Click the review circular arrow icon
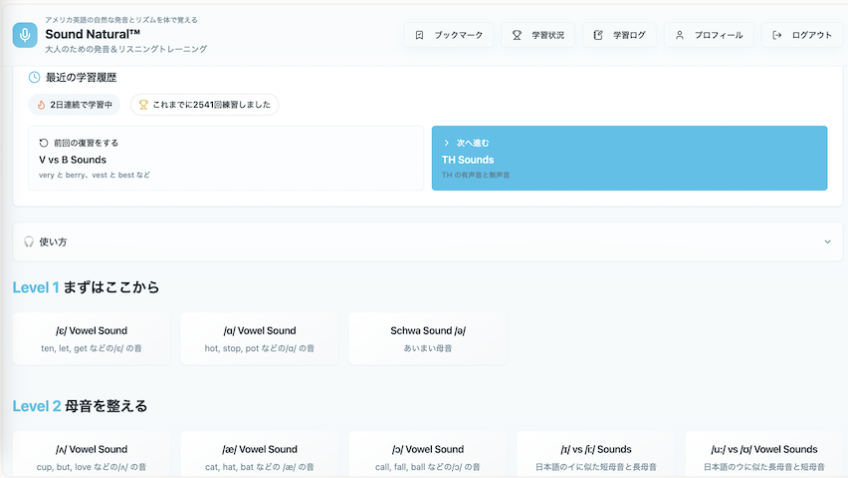The height and width of the screenshot is (478, 848). pos(44,143)
